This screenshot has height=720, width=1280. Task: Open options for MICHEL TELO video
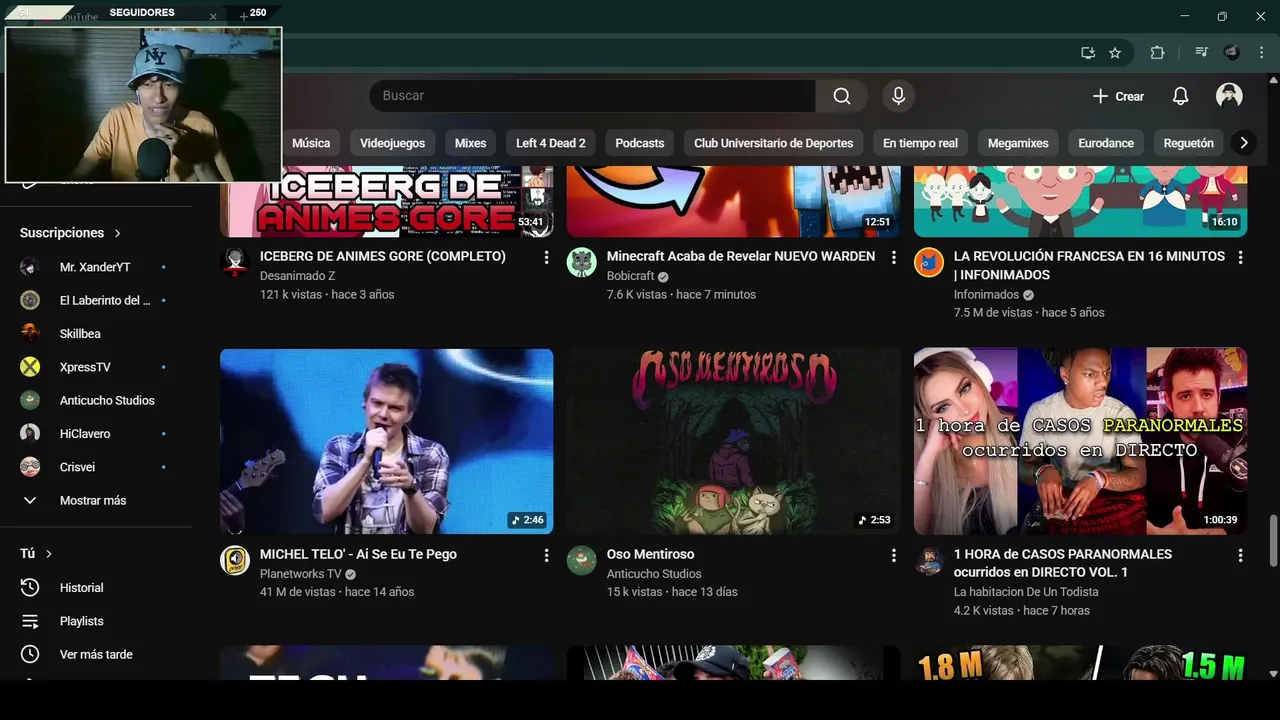click(x=546, y=555)
